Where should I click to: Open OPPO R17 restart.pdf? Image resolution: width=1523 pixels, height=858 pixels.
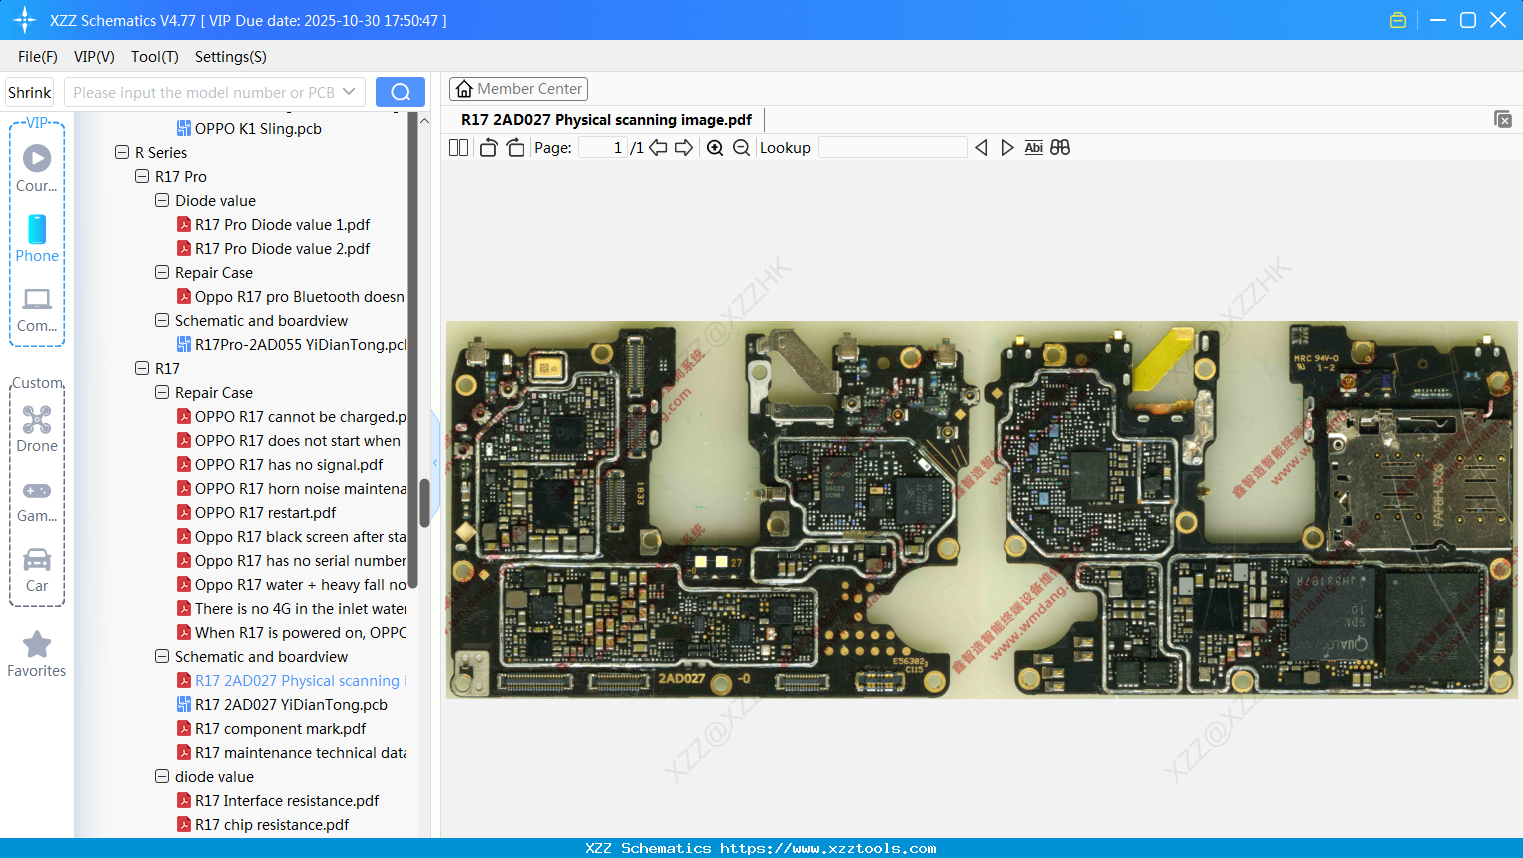[x=265, y=512]
